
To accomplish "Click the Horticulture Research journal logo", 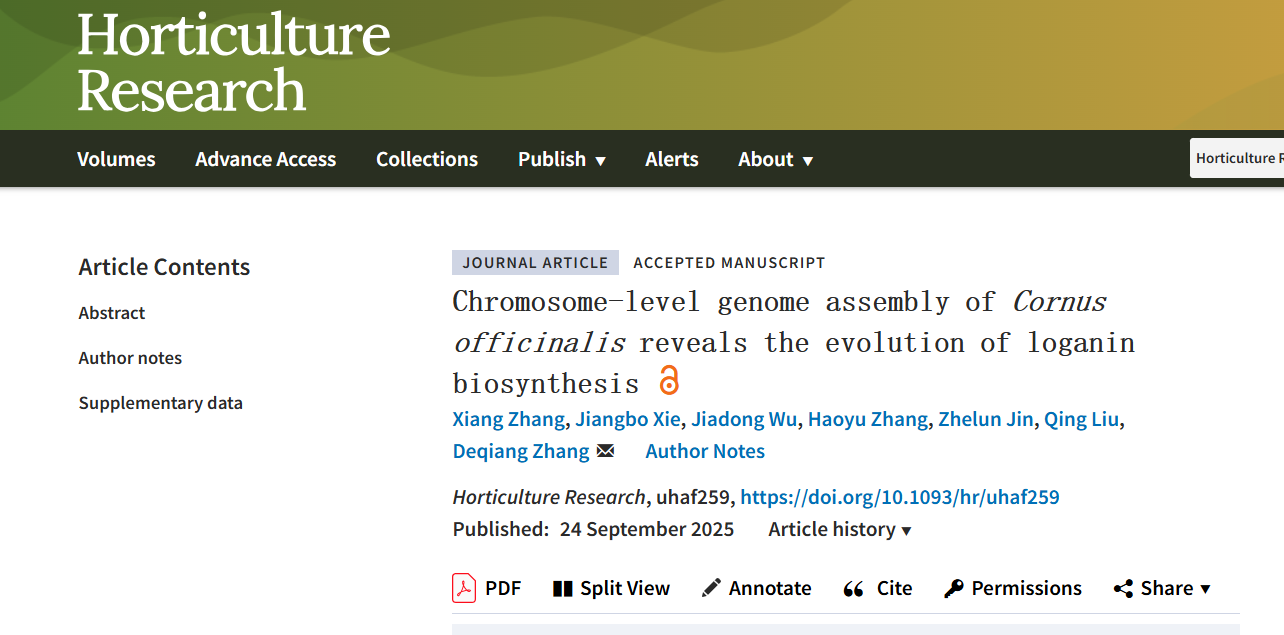I will click(x=233, y=62).
